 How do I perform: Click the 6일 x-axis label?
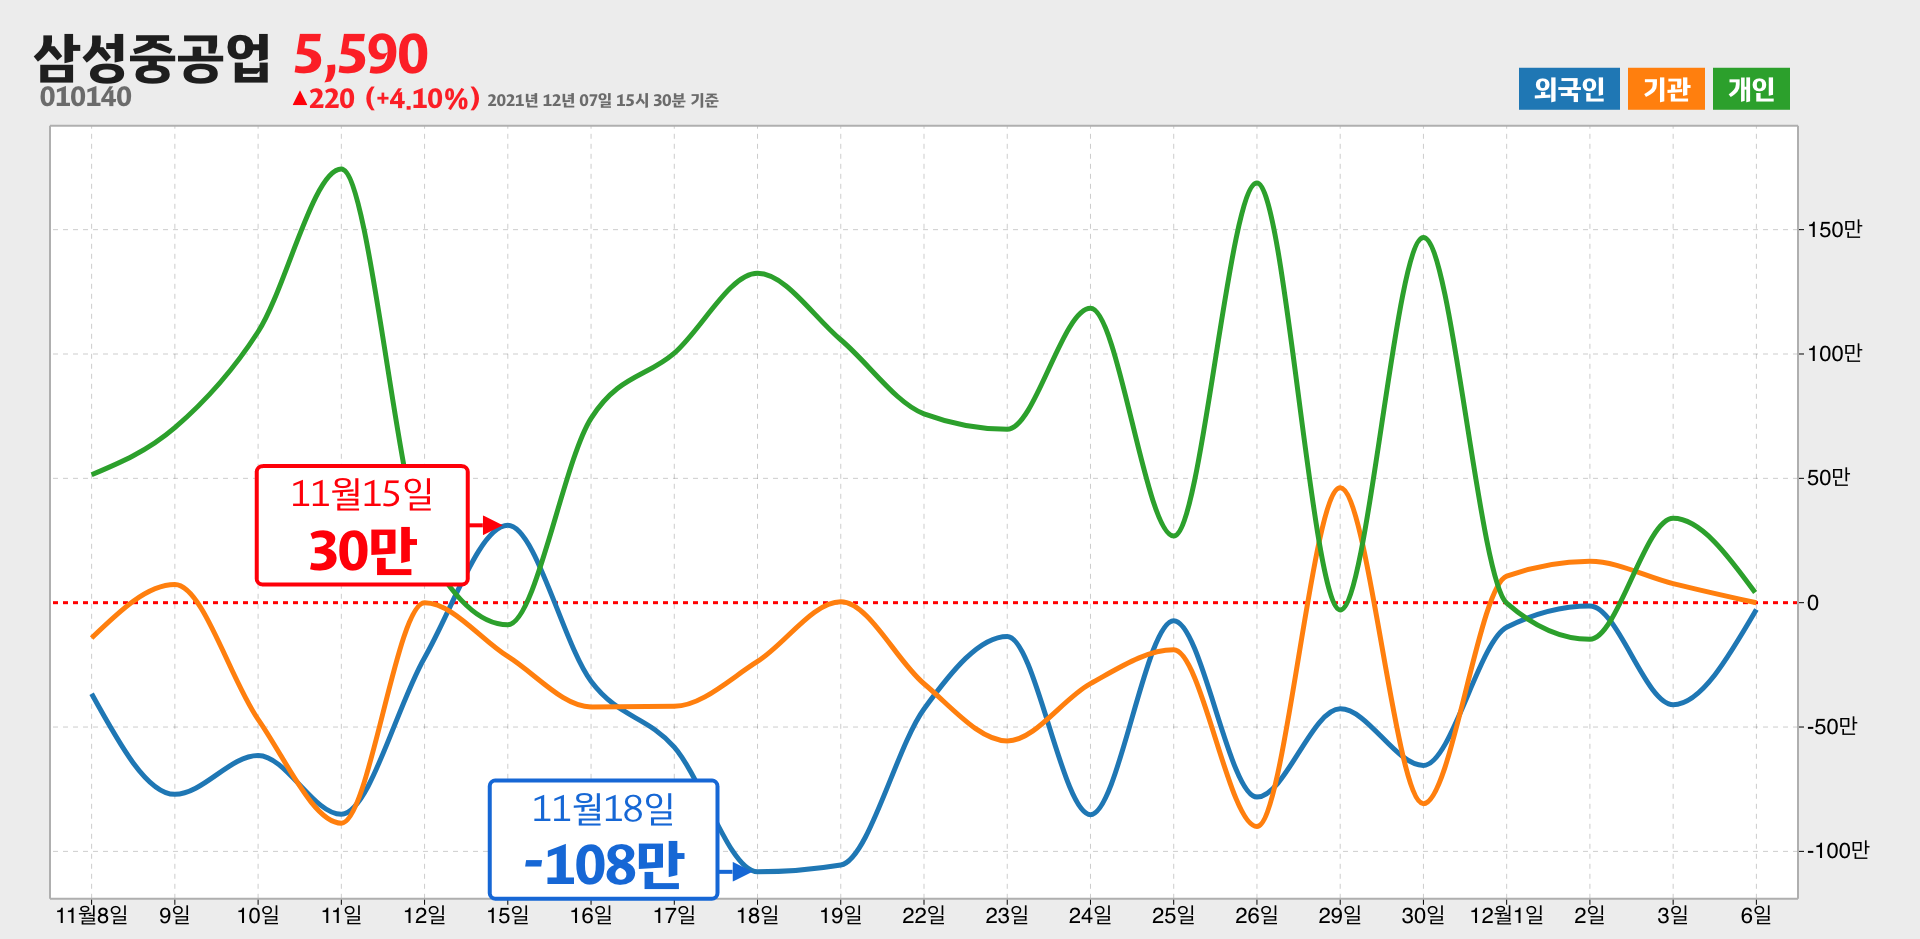[x=1756, y=915]
